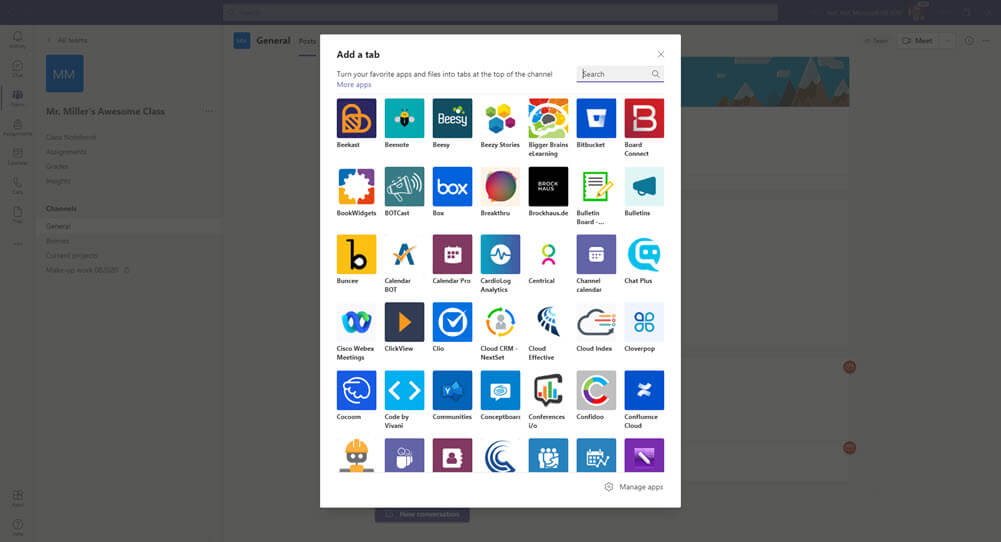Select the Beekast app icon

(x=356, y=118)
